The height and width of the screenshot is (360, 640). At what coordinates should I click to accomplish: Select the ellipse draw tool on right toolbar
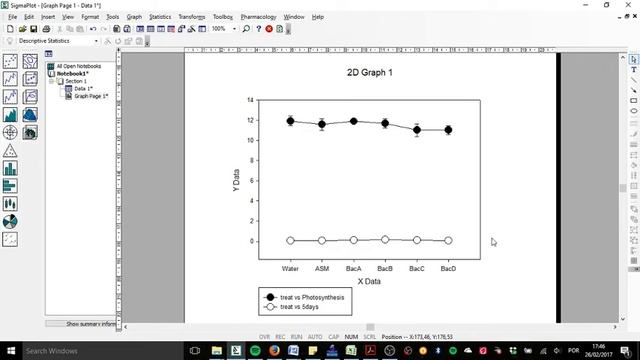pos(633,111)
